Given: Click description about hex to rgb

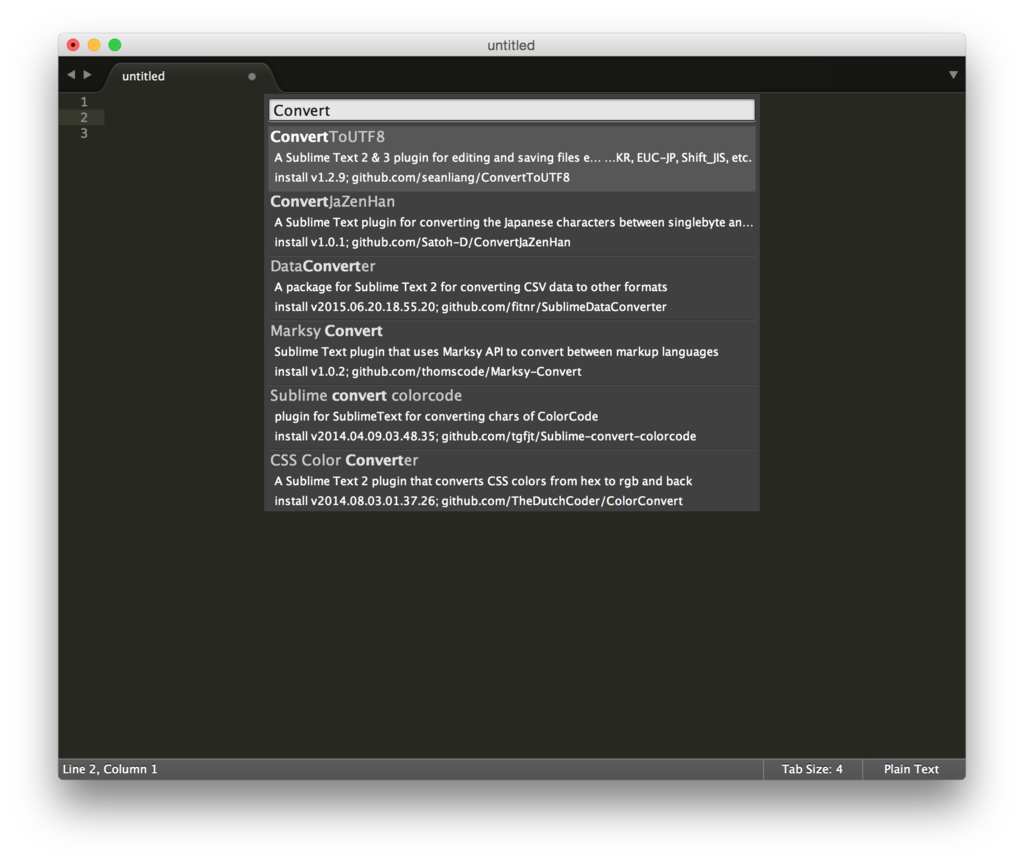Looking at the screenshot, I should (483, 481).
